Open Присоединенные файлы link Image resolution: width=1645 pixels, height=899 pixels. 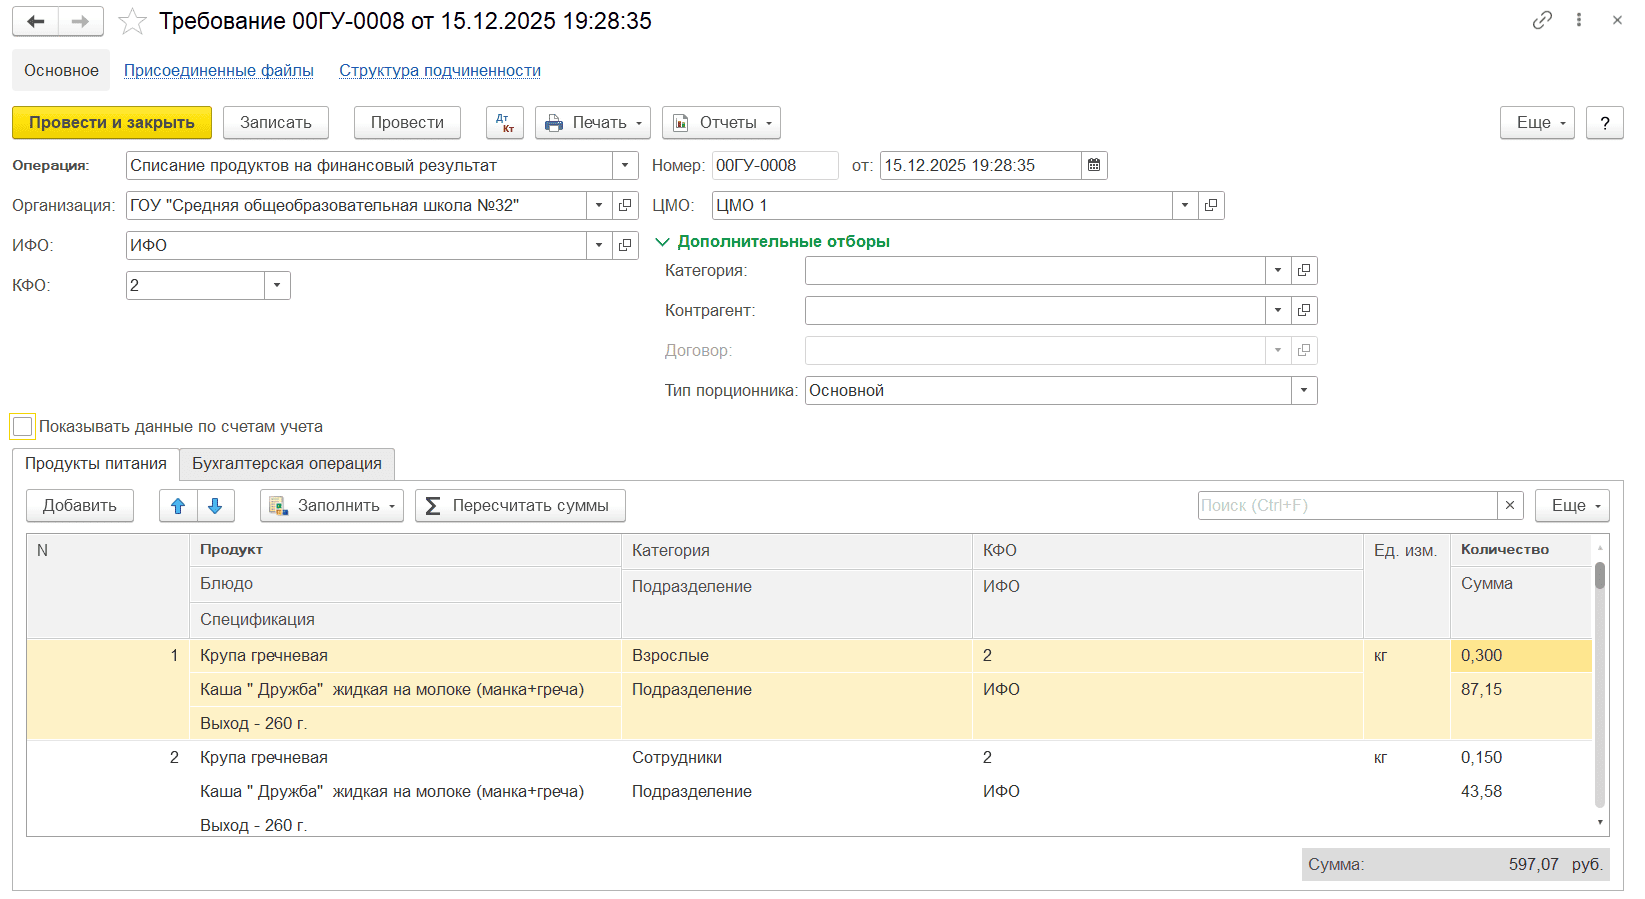tap(219, 71)
